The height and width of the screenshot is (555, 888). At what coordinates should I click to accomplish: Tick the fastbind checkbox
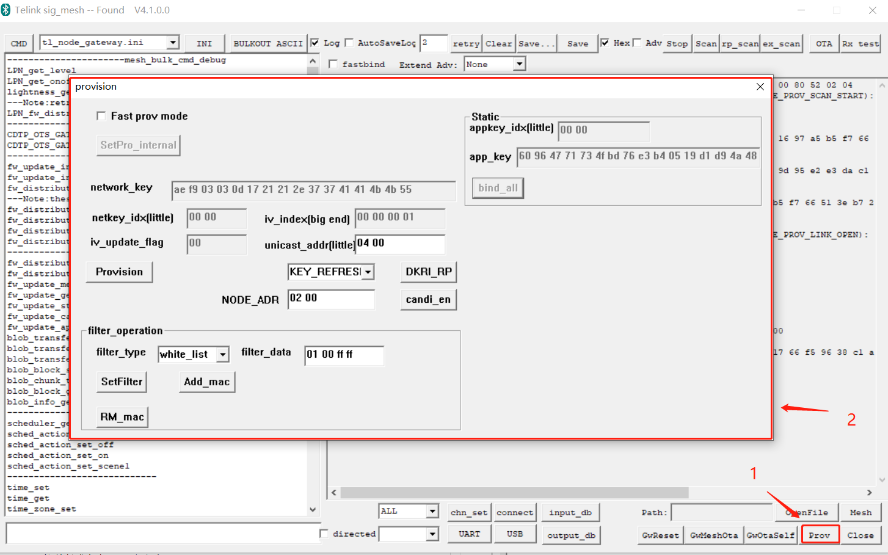pyautogui.click(x=333, y=65)
